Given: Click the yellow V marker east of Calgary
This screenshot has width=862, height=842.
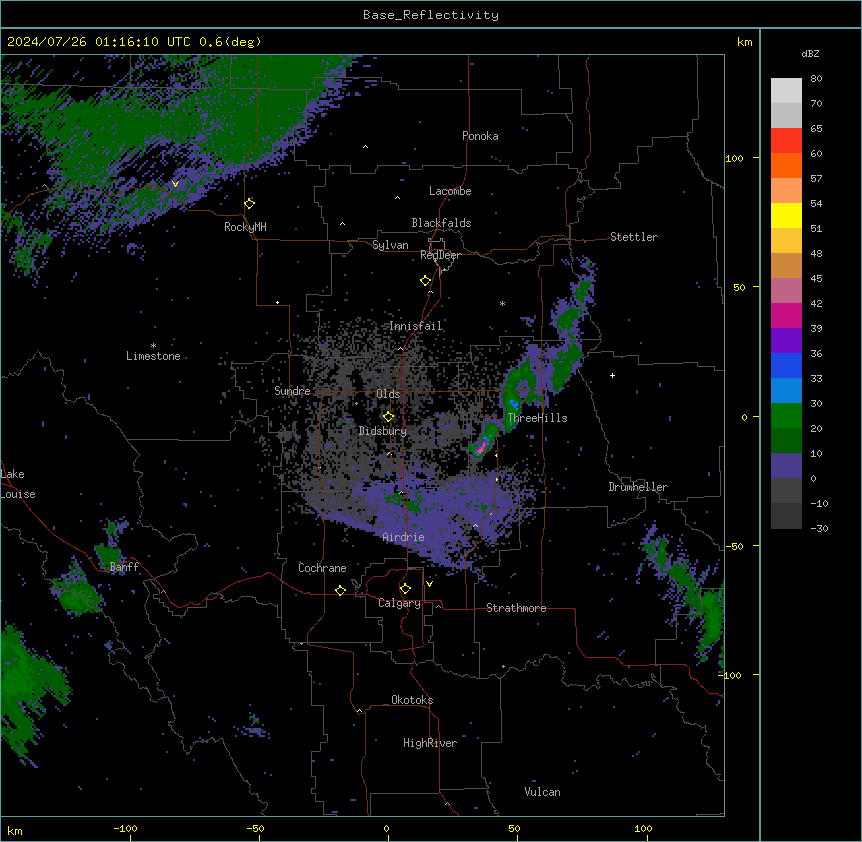Looking at the screenshot, I should [429, 584].
